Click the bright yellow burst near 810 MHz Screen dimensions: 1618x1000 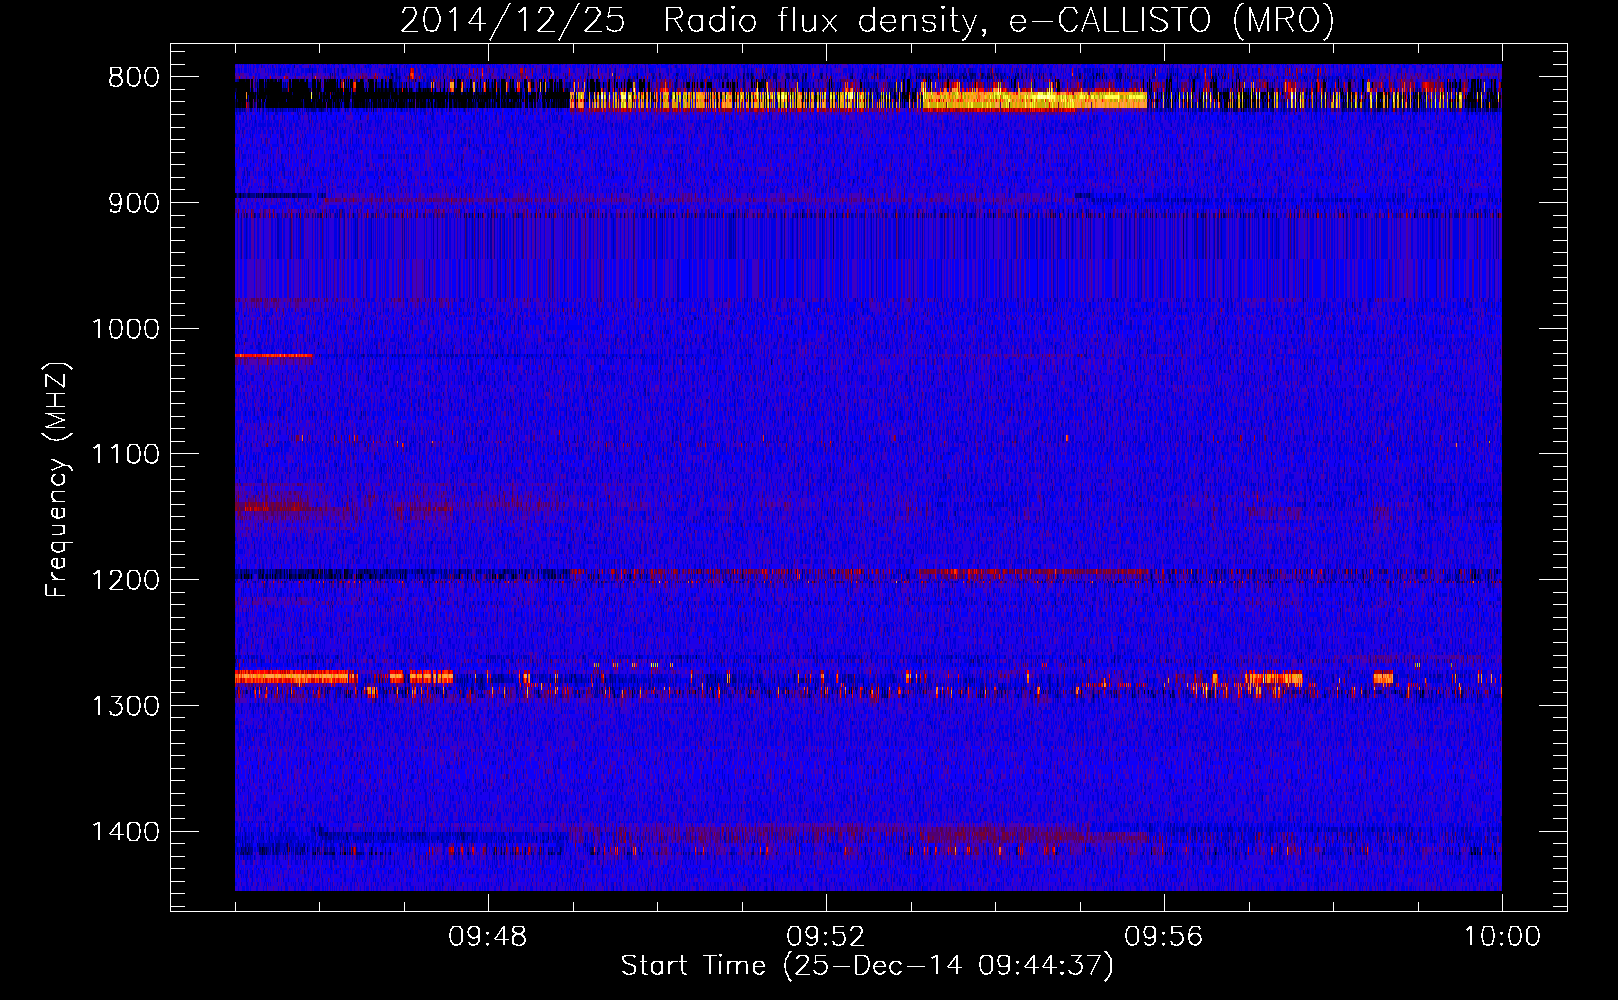pyautogui.click(x=1034, y=99)
